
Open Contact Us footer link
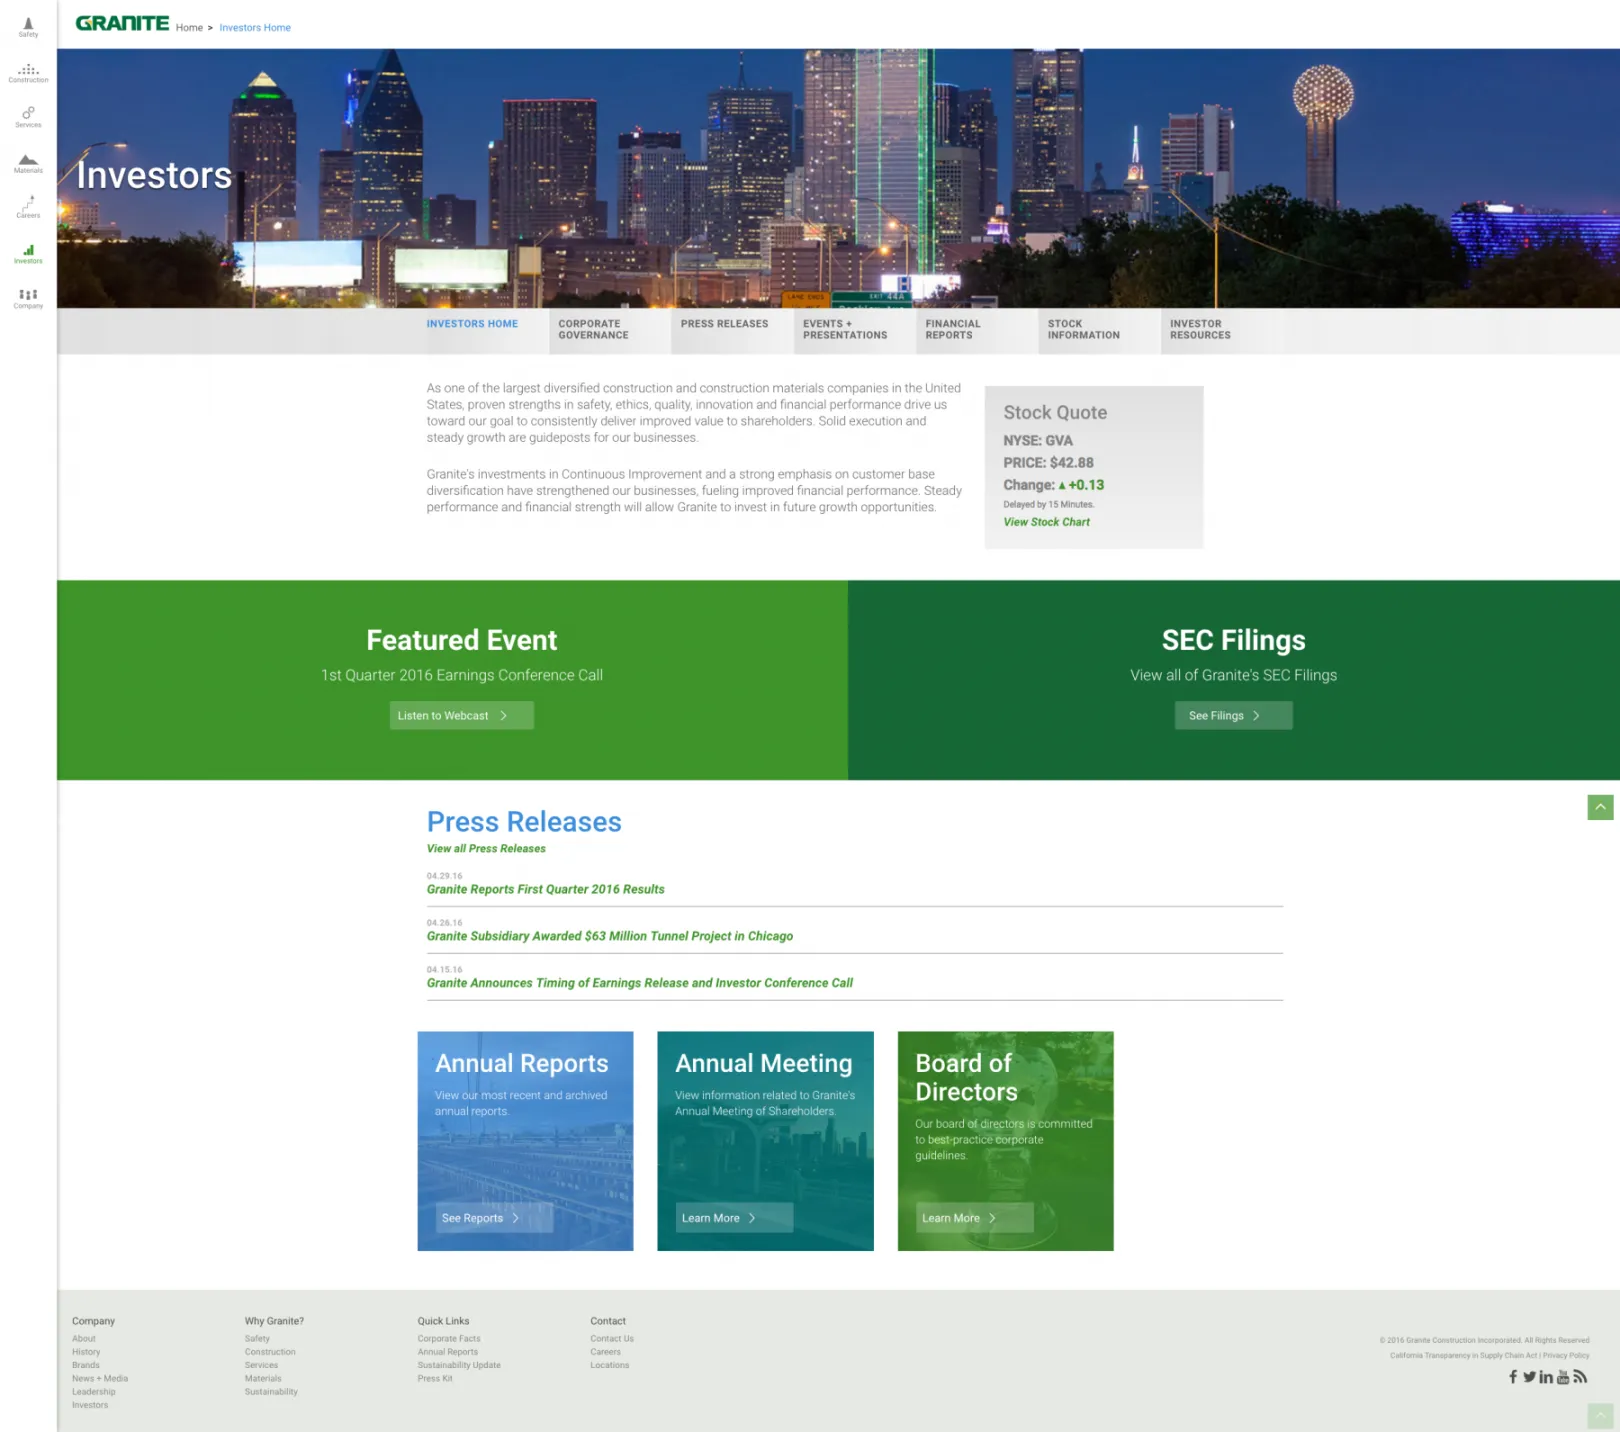pyautogui.click(x=612, y=1339)
